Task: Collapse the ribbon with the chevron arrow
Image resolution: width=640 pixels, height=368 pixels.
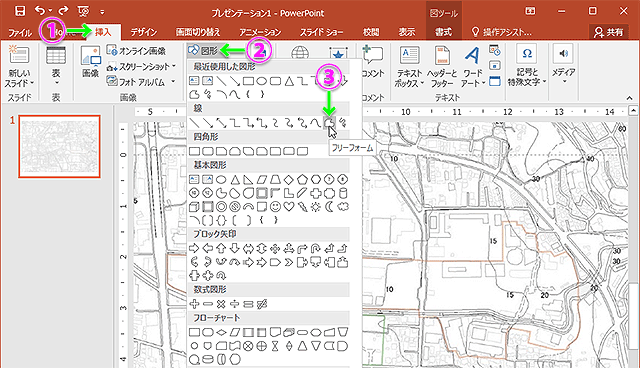Action: click(x=629, y=98)
